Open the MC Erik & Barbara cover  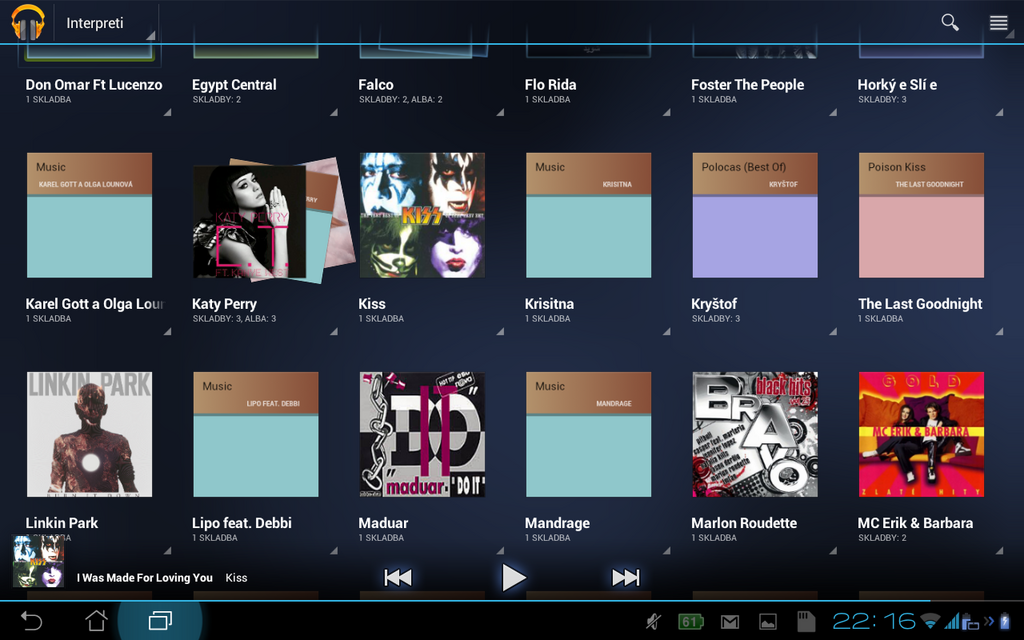coord(921,434)
